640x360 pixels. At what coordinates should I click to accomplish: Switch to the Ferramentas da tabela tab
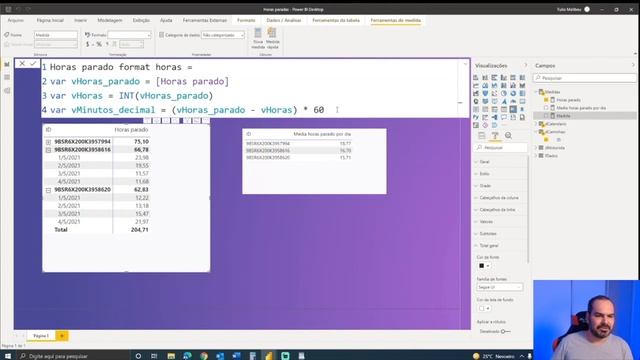tap(336, 20)
